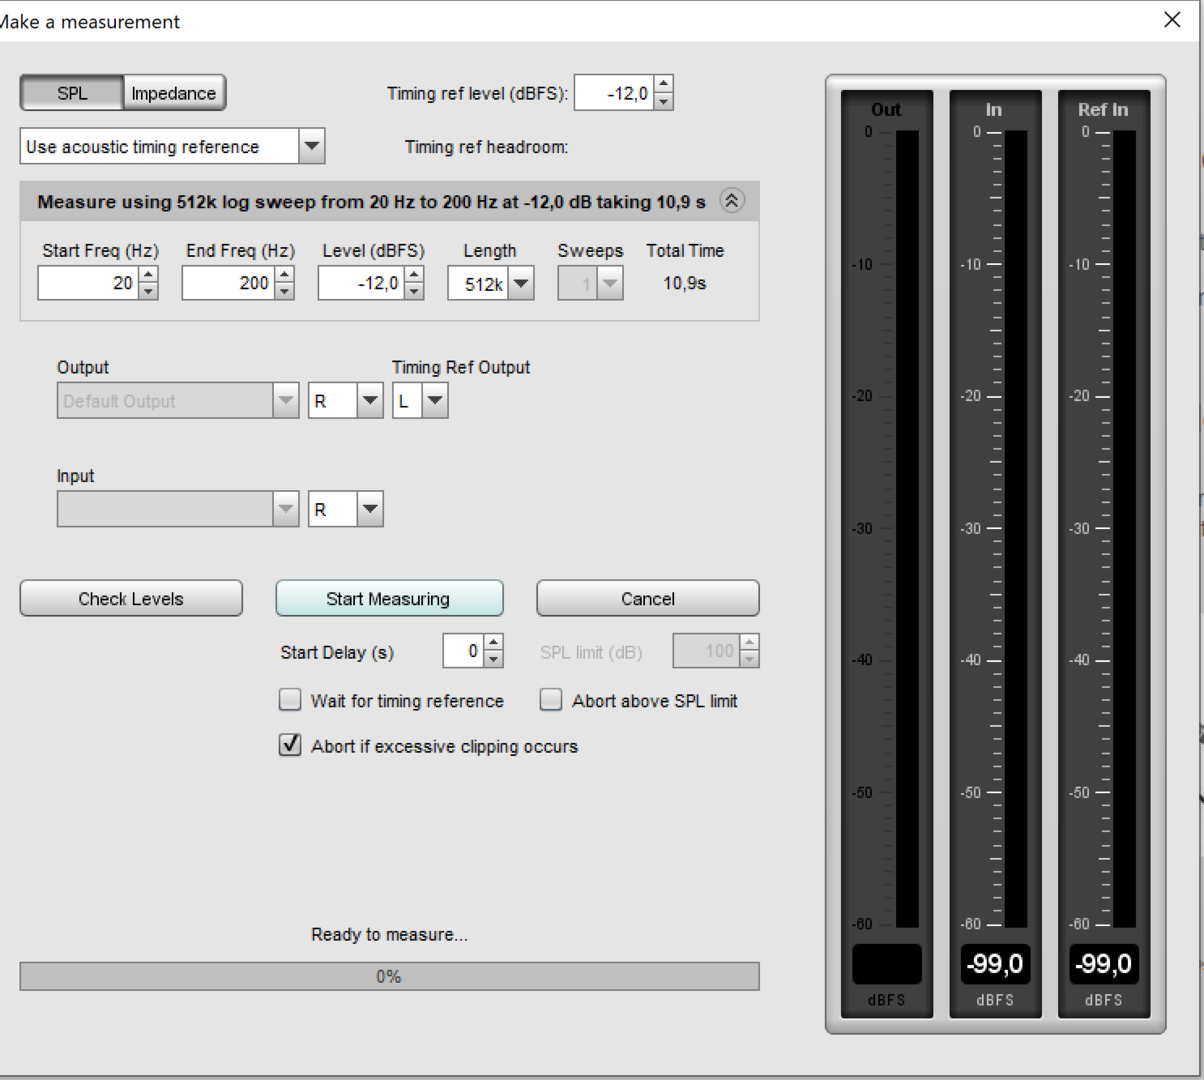The height and width of the screenshot is (1080, 1204).
Task: Increase Start Delay with up arrow
Action: coord(493,643)
